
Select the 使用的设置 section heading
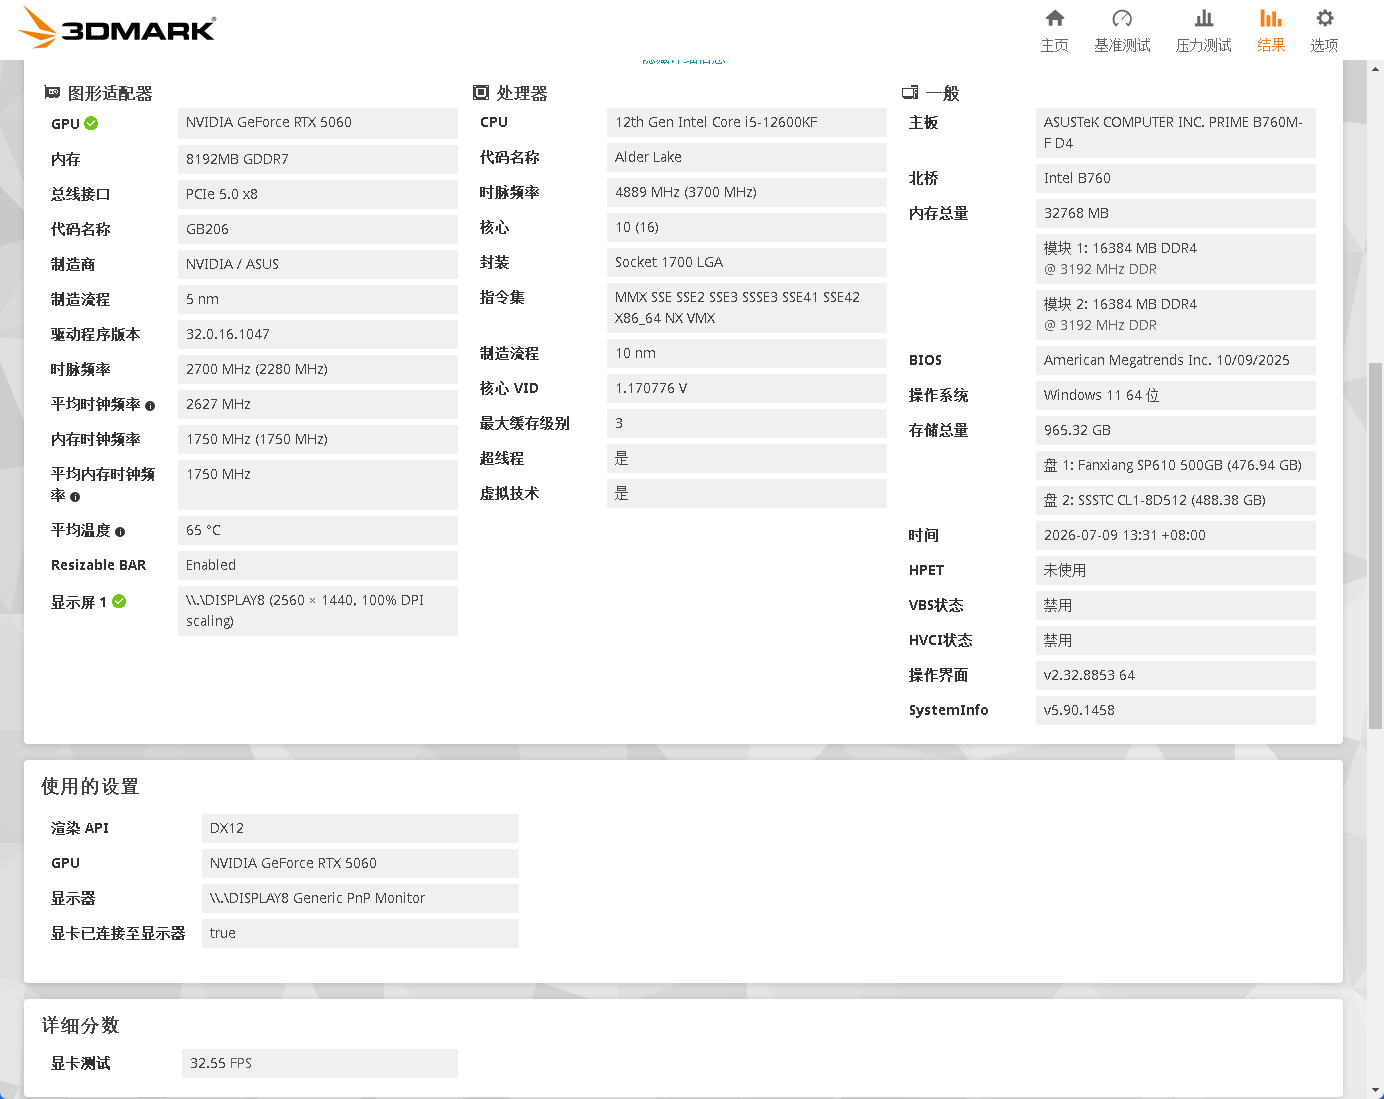(x=90, y=787)
